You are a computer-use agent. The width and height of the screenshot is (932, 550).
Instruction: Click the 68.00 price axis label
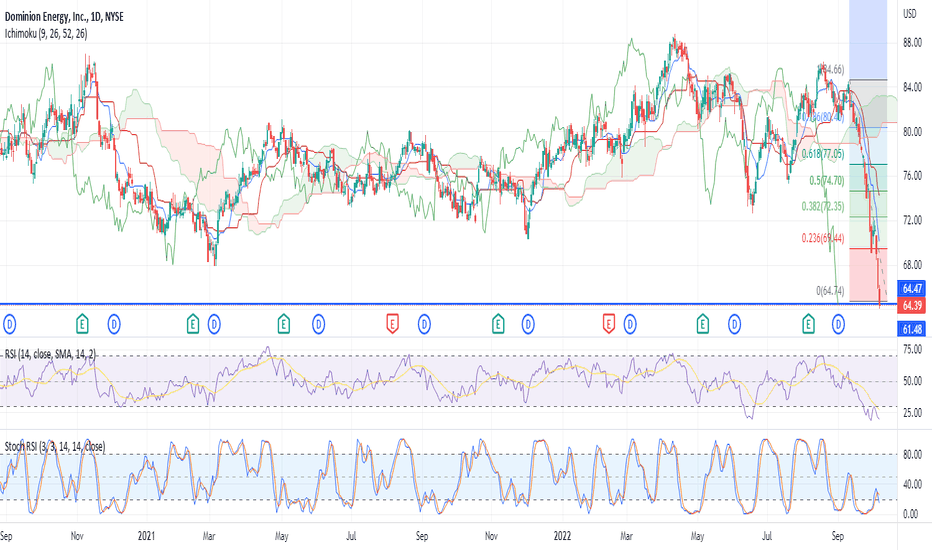pyautogui.click(x=912, y=265)
